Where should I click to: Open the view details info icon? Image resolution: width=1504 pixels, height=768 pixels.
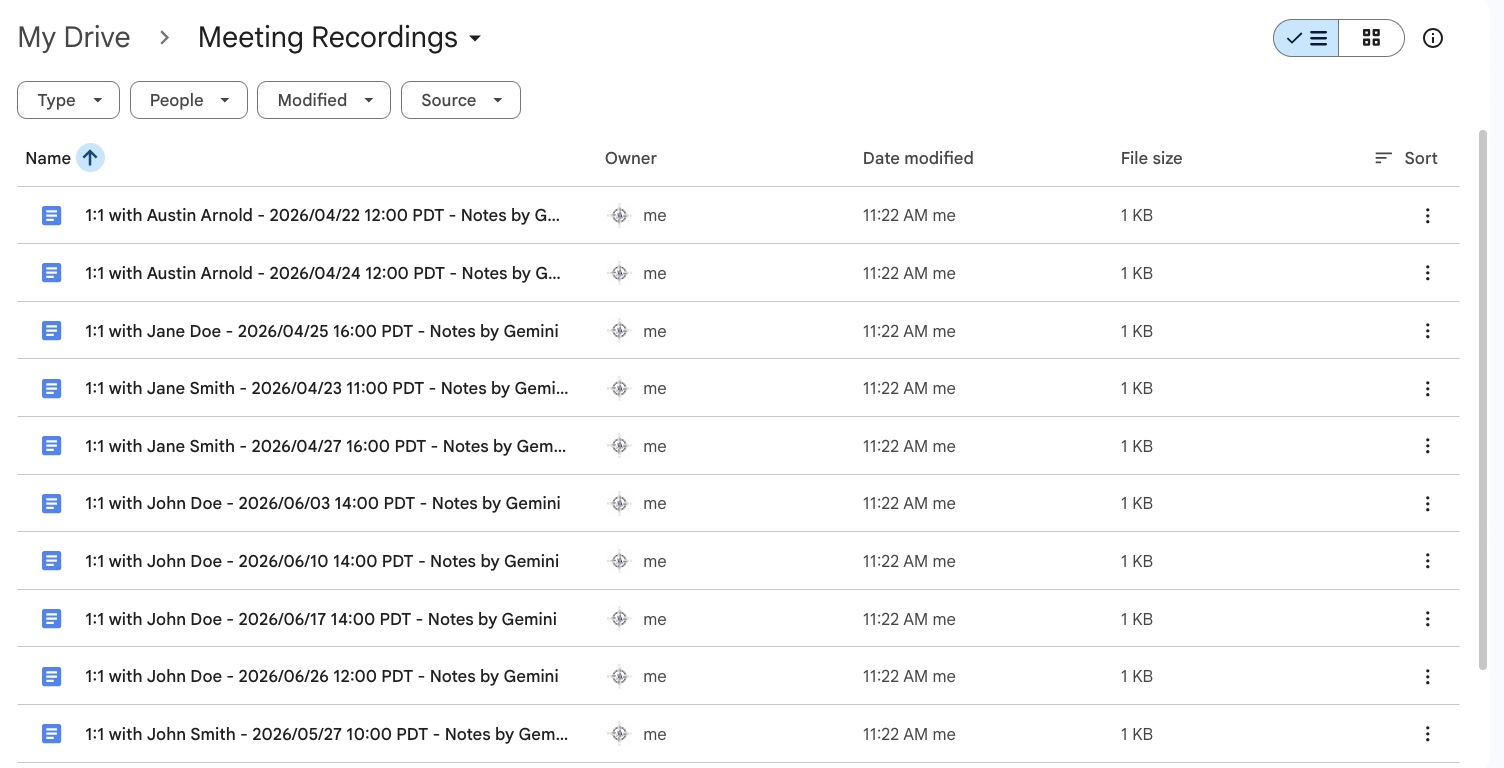[x=1433, y=38]
